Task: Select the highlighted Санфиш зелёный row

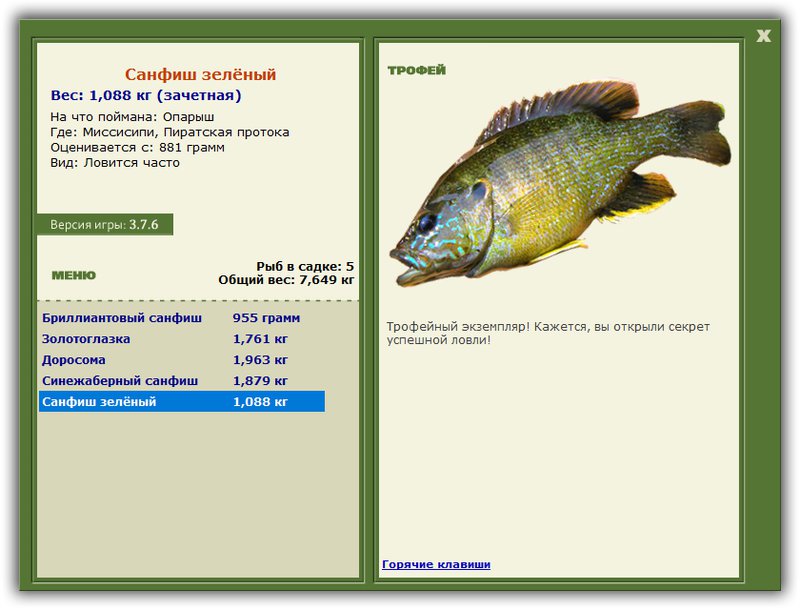Action: (x=182, y=401)
